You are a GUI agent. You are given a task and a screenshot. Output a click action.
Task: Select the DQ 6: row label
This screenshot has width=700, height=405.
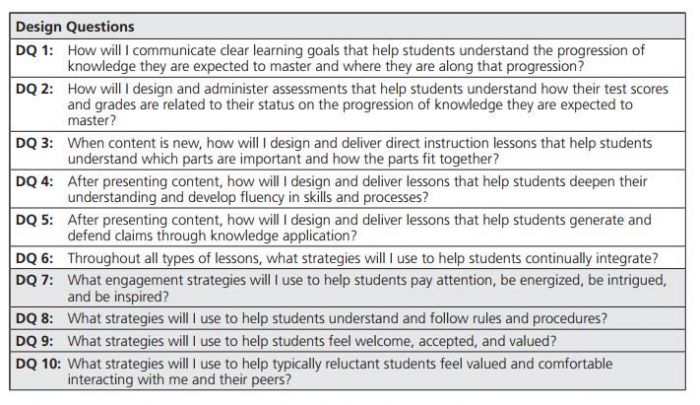[34, 258]
